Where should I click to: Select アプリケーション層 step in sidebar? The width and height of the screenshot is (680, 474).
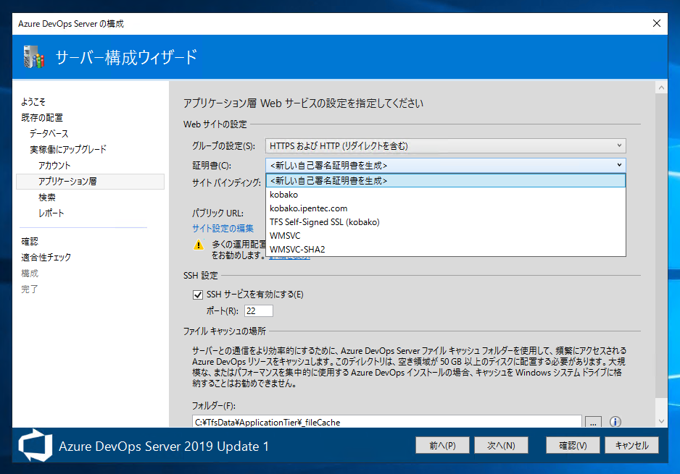90,181
